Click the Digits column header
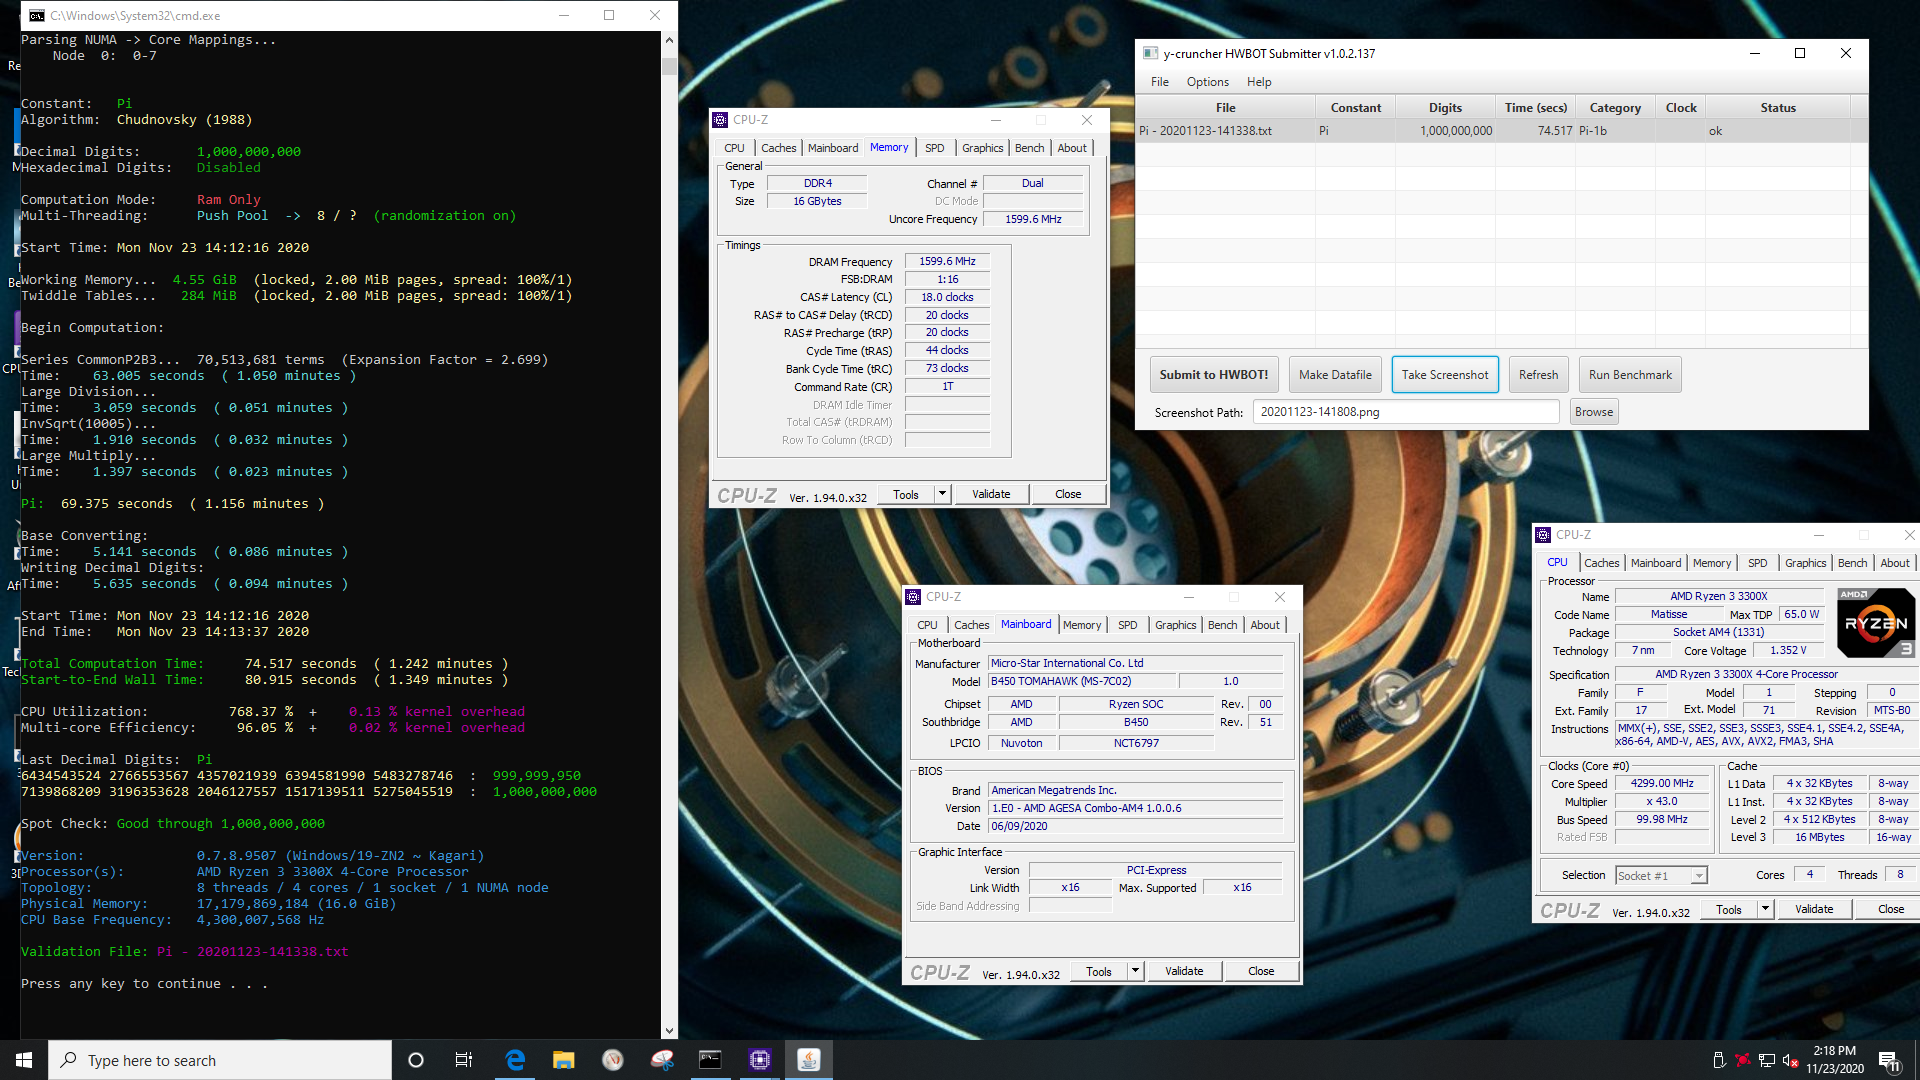Screen dimensions: 1920x1080 1444,108
